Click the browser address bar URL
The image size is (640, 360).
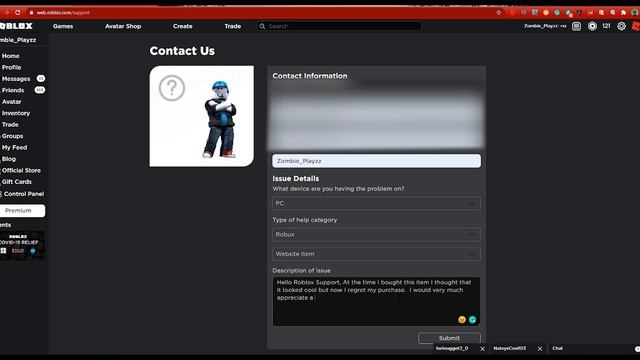pos(63,13)
